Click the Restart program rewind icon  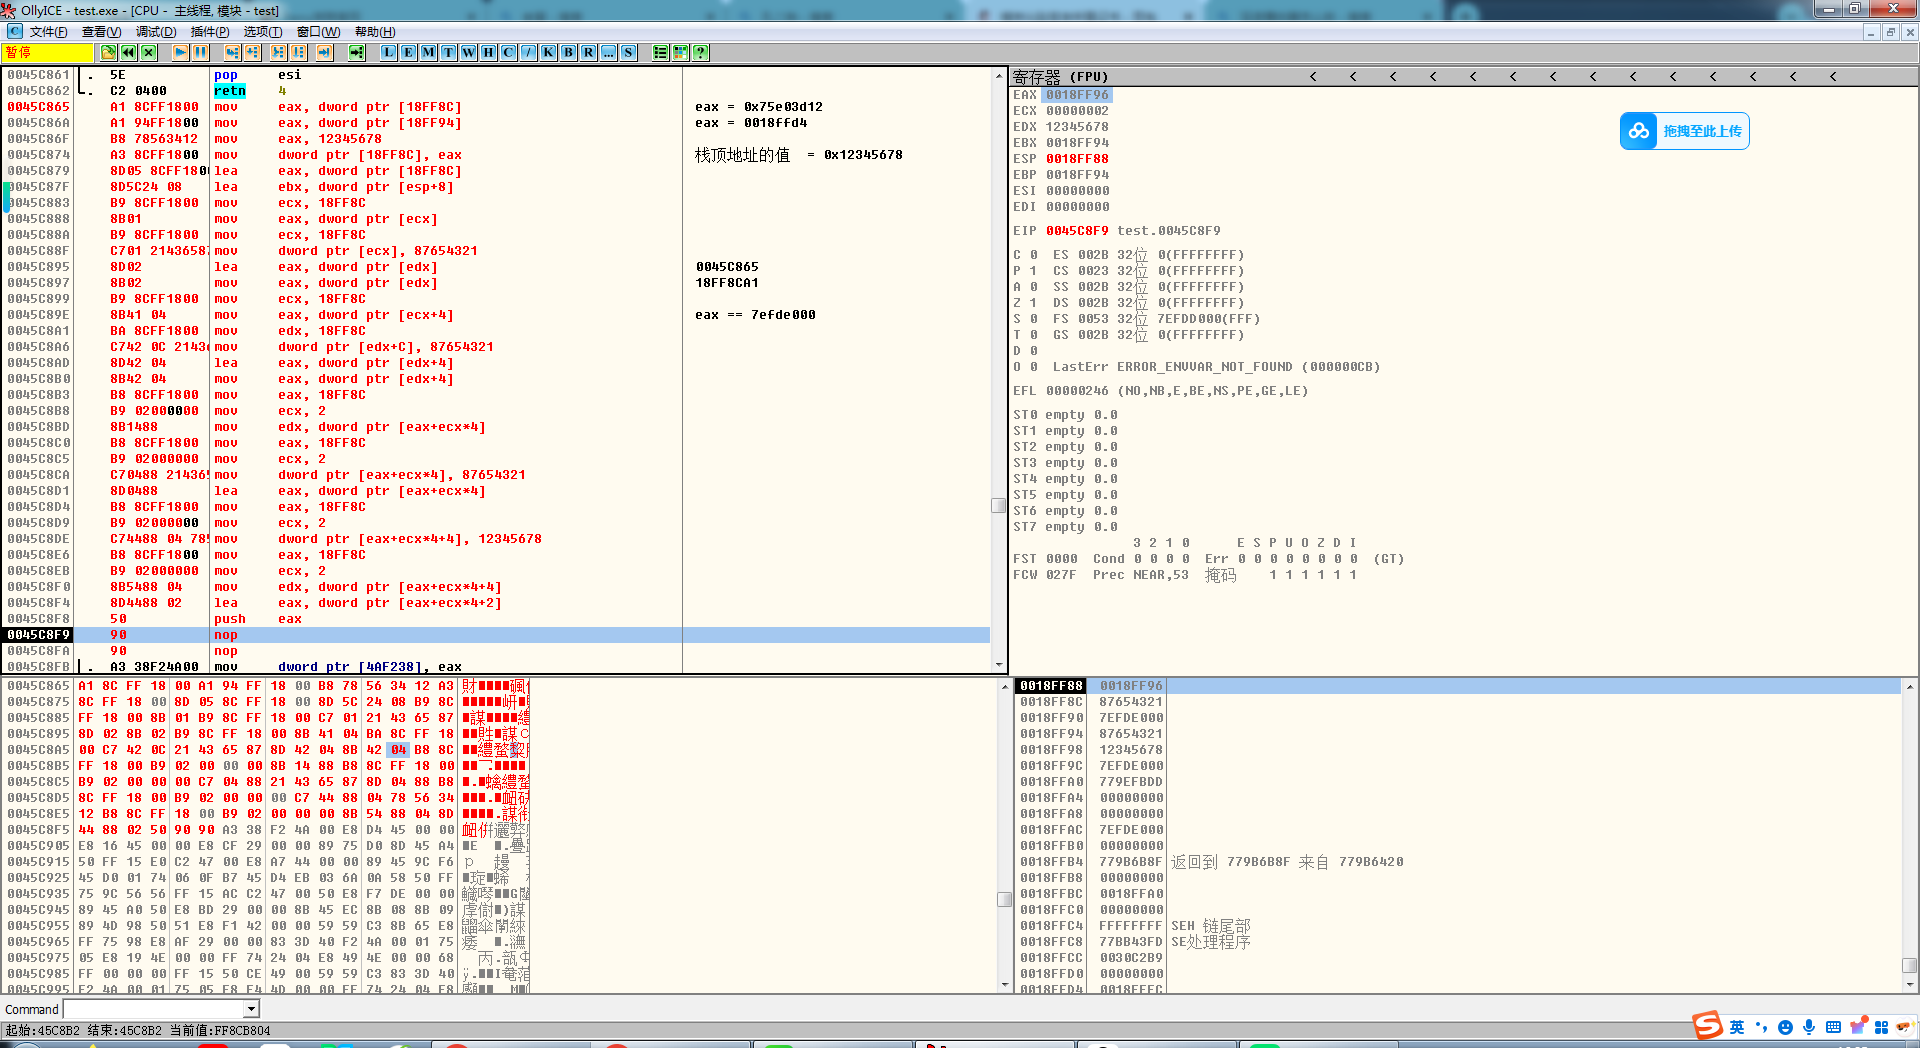[x=129, y=53]
